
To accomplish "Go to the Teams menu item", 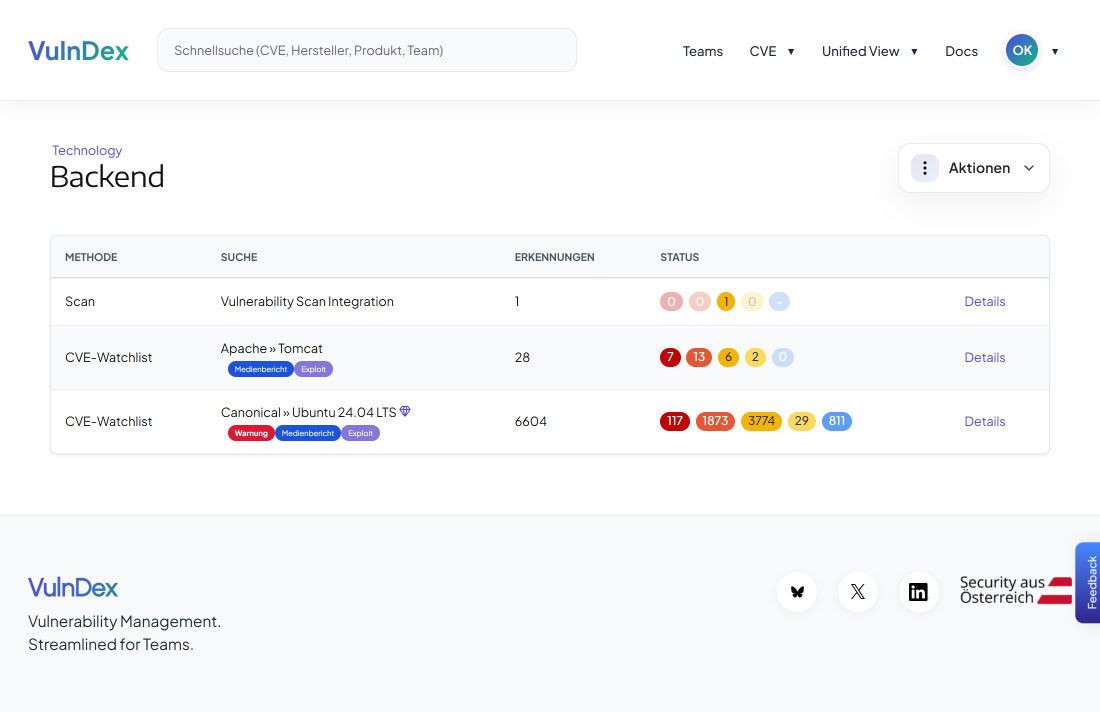I will (702, 51).
